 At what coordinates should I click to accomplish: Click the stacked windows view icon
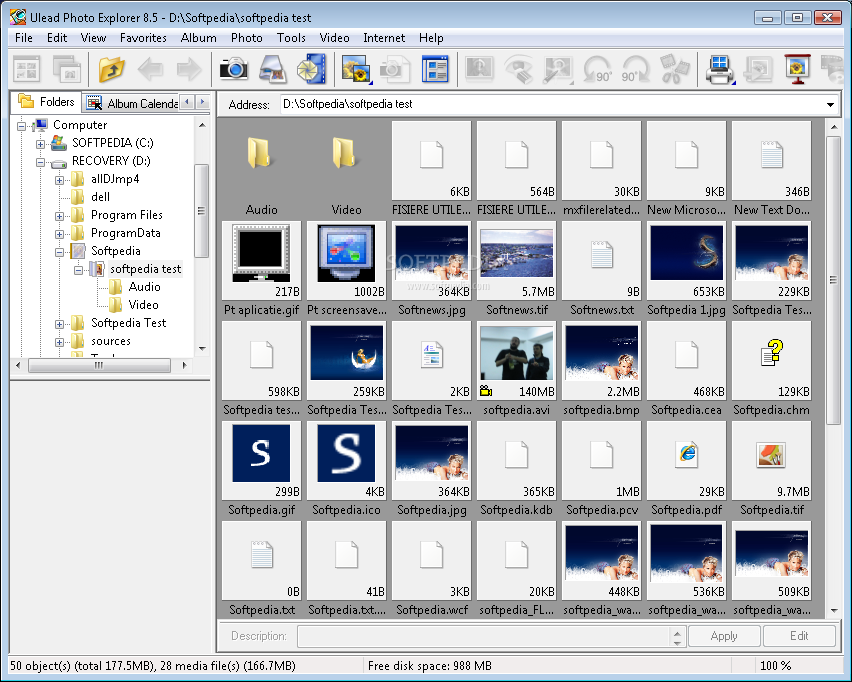tap(67, 70)
